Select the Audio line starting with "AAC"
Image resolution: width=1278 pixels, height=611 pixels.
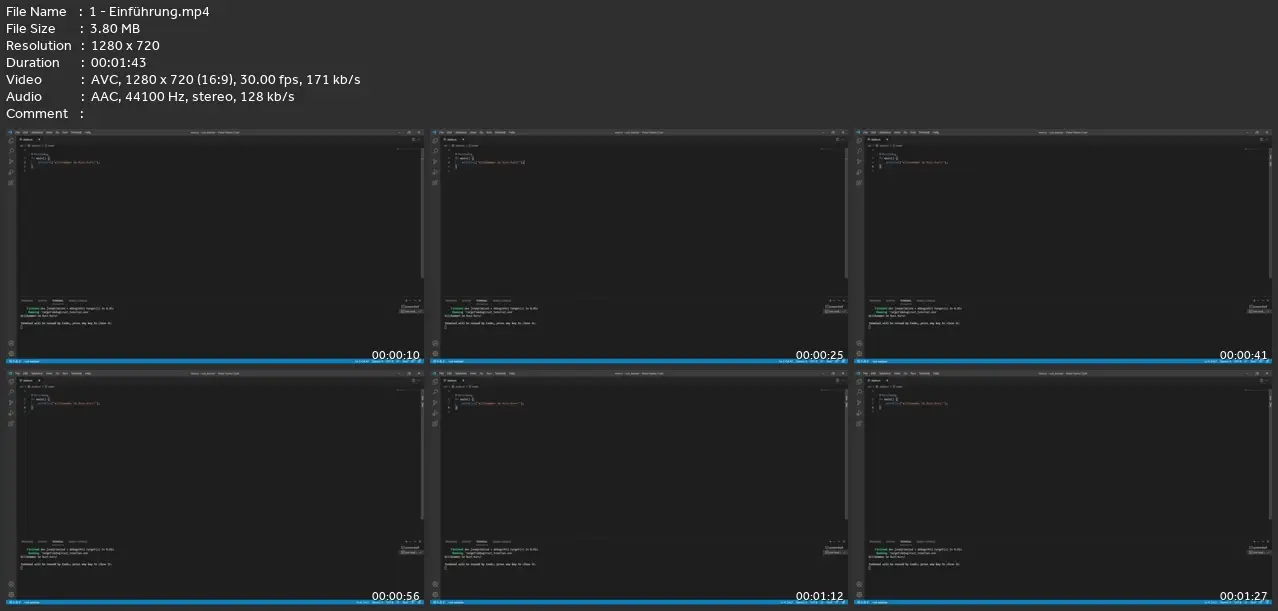pos(192,97)
